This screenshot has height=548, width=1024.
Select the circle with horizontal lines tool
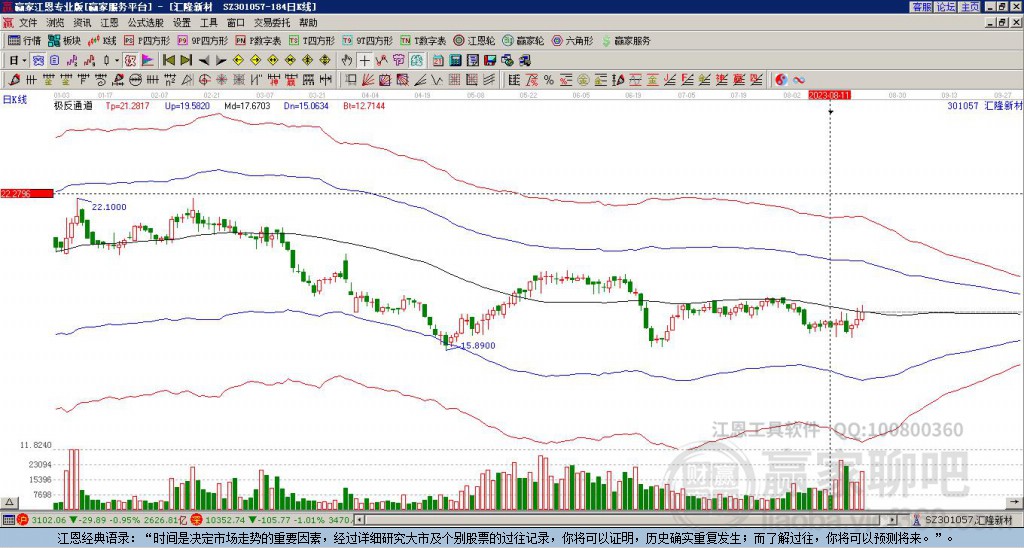[135, 80]
